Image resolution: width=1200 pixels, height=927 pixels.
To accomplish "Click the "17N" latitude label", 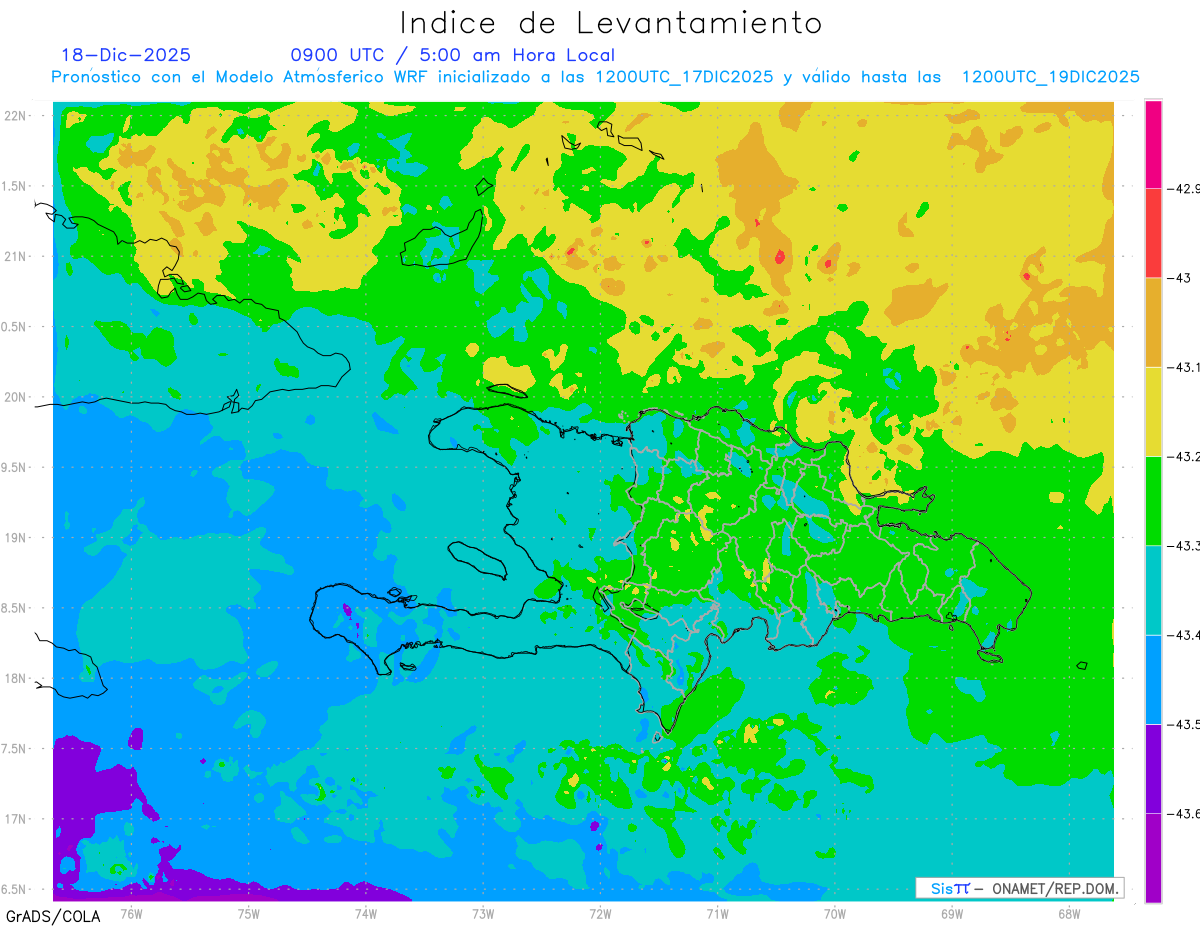I will point(16,819).
